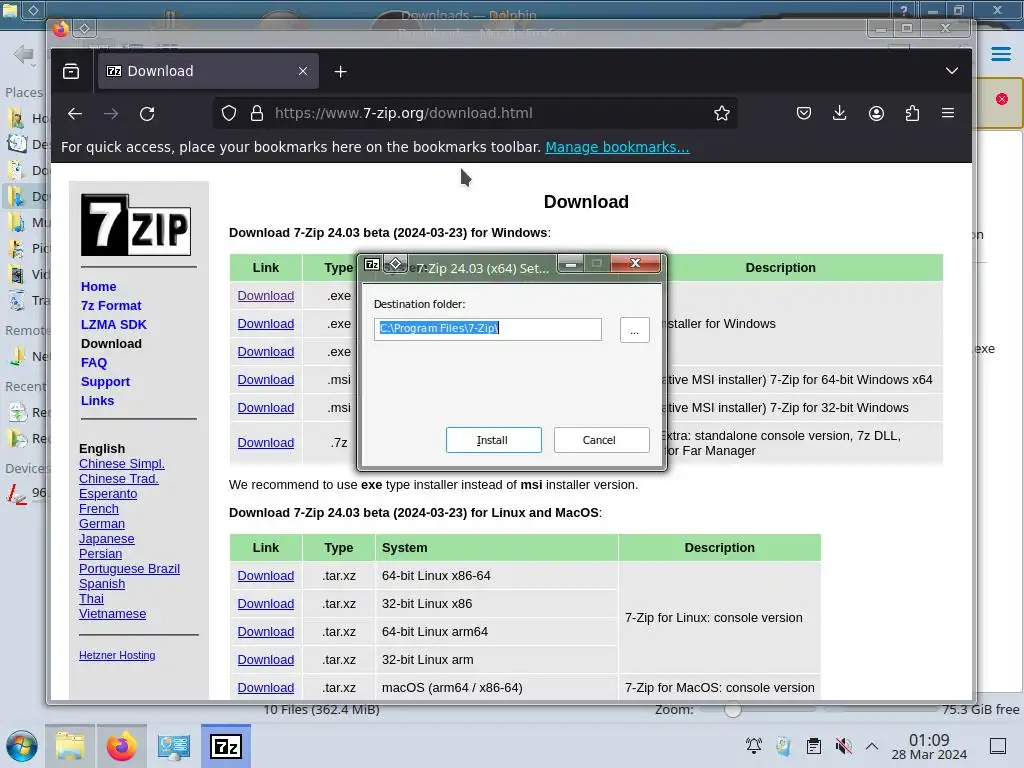Open the tracking protection shield icon
The image size is (1024, 768).
229,114
